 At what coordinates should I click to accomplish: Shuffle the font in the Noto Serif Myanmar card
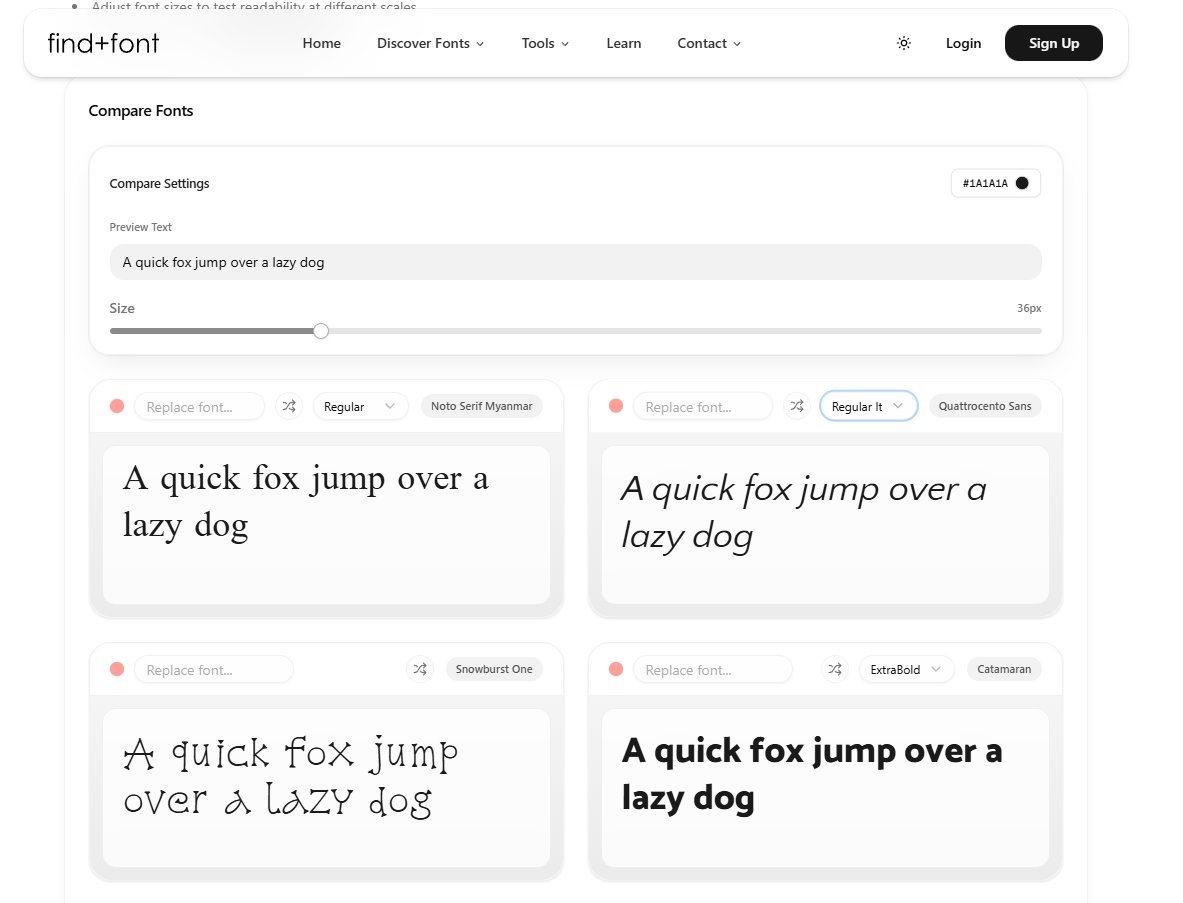[x=289, y=407]
